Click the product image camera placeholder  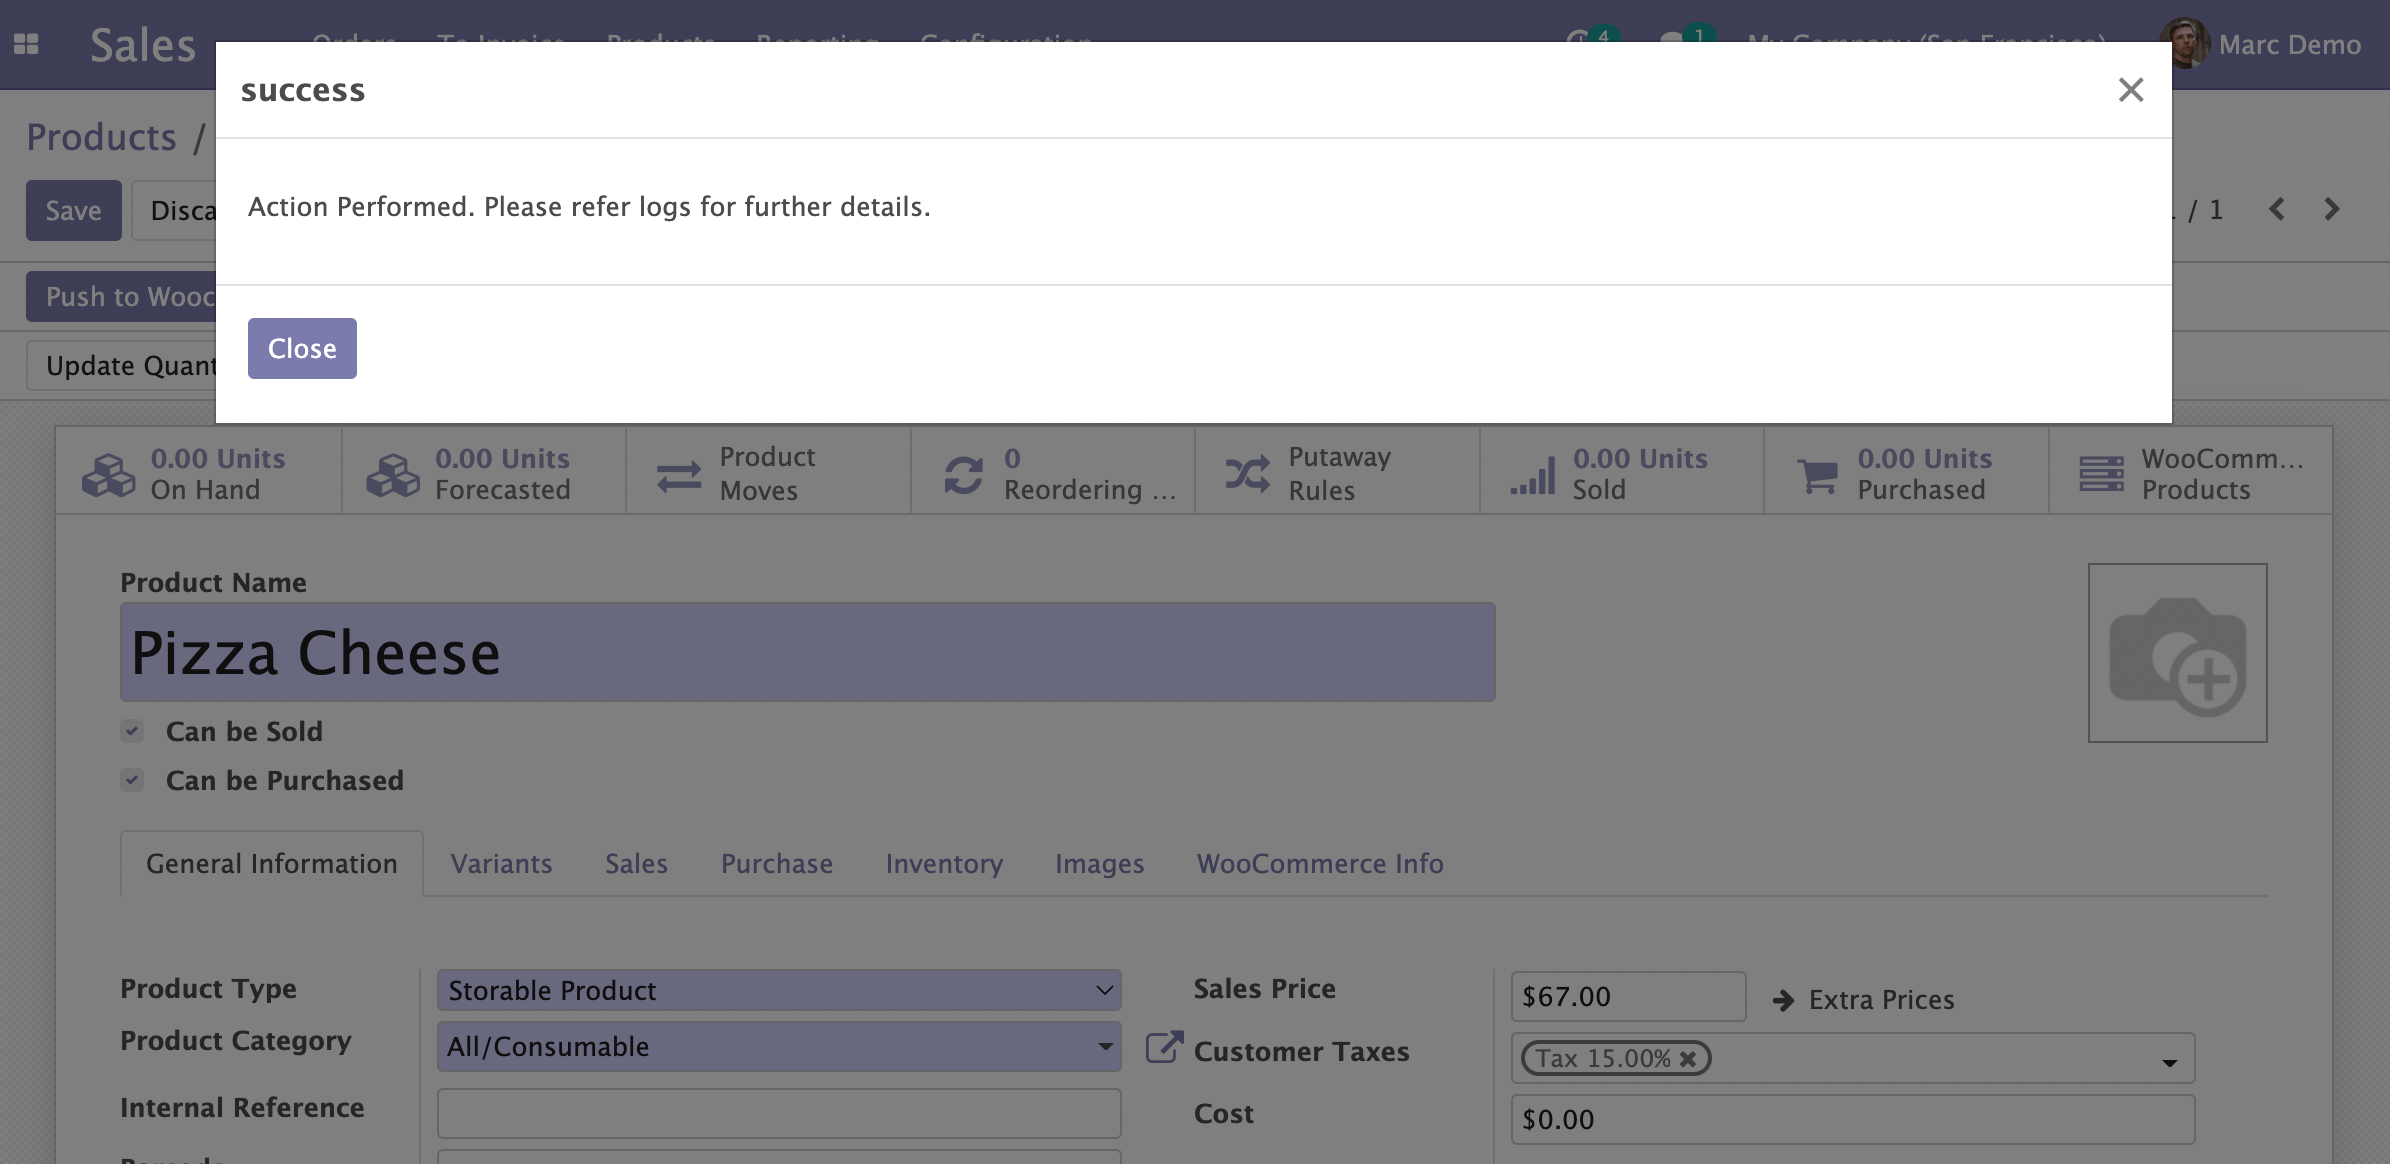pyautogui.click(x=2177, y=653)
